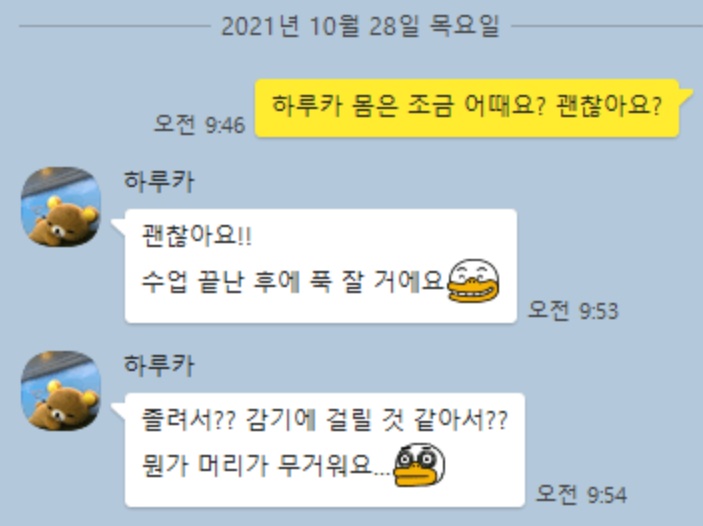The width and height of the screenshot is (703, 526).
Task: Click the date divider 2021년 10월 28일 목요일
Action: coord(360,26)
